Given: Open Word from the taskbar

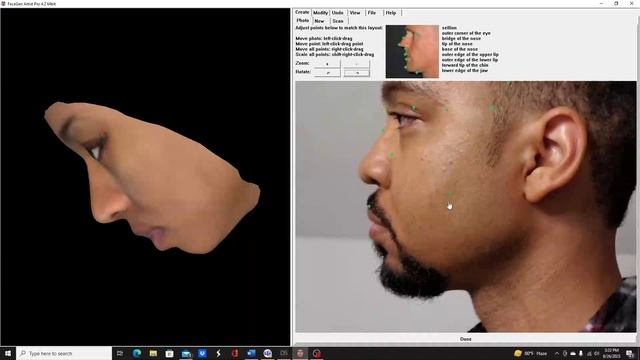Looking at the screenshot, I should click(x=251, y=353).
